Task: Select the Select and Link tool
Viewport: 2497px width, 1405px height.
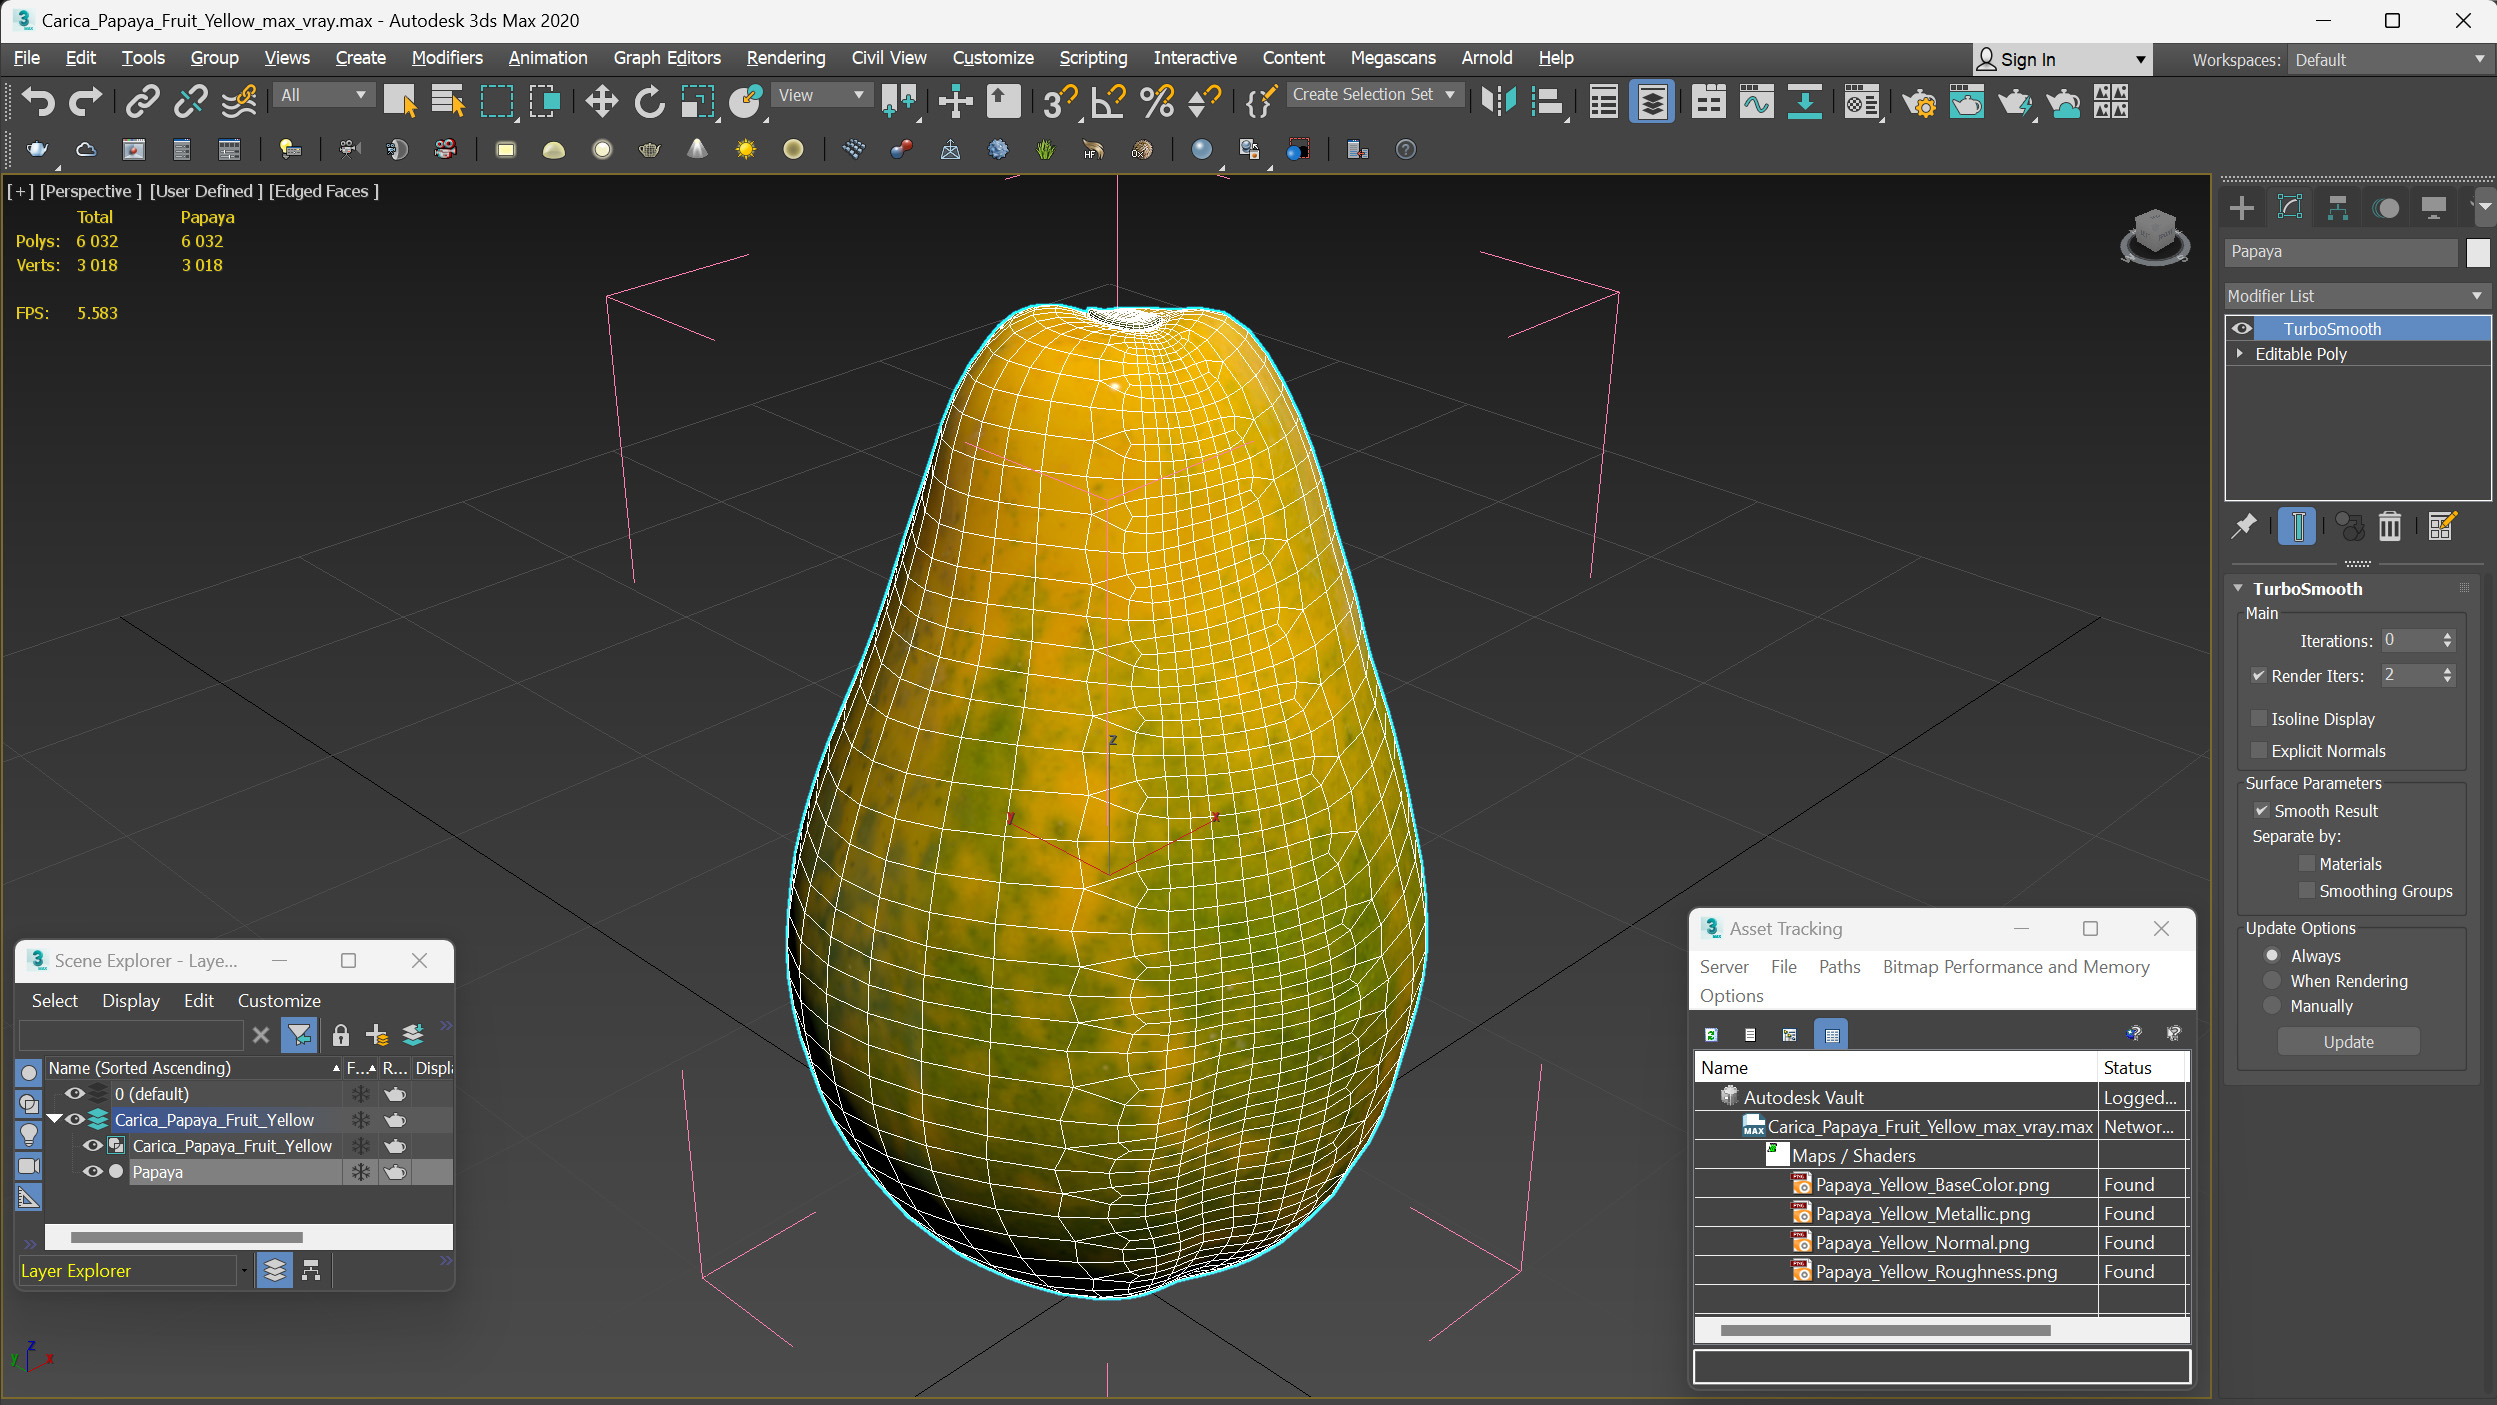Action: [x=143, y=101]
